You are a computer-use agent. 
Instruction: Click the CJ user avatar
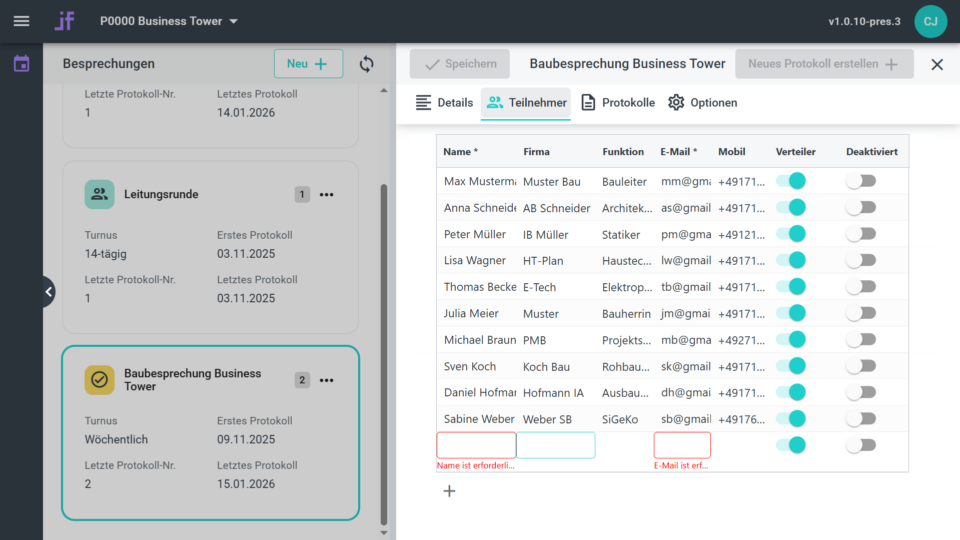pyautogui.click(x=930, y=21)
